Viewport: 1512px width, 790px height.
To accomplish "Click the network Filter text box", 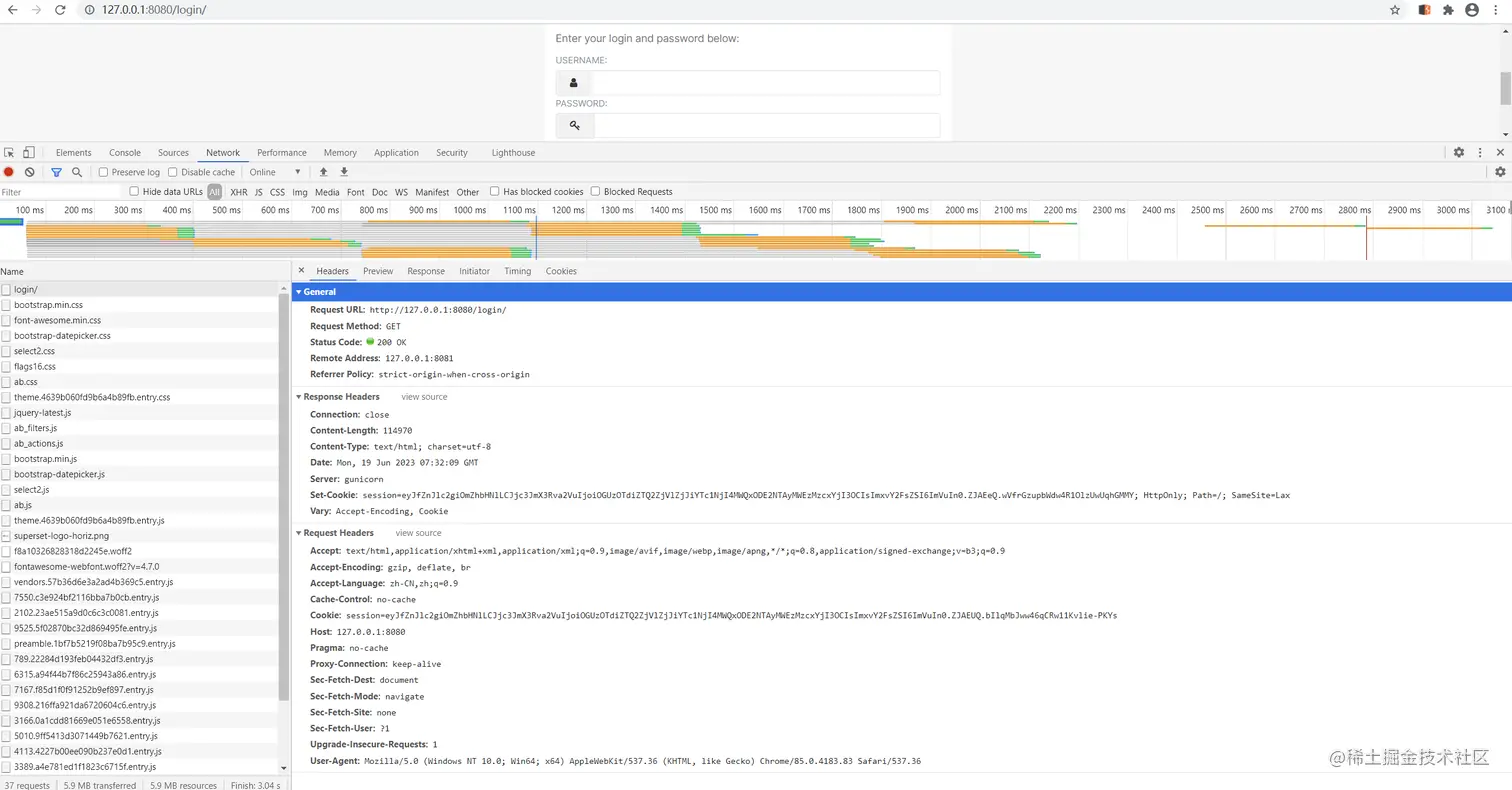I will (60, 192).
